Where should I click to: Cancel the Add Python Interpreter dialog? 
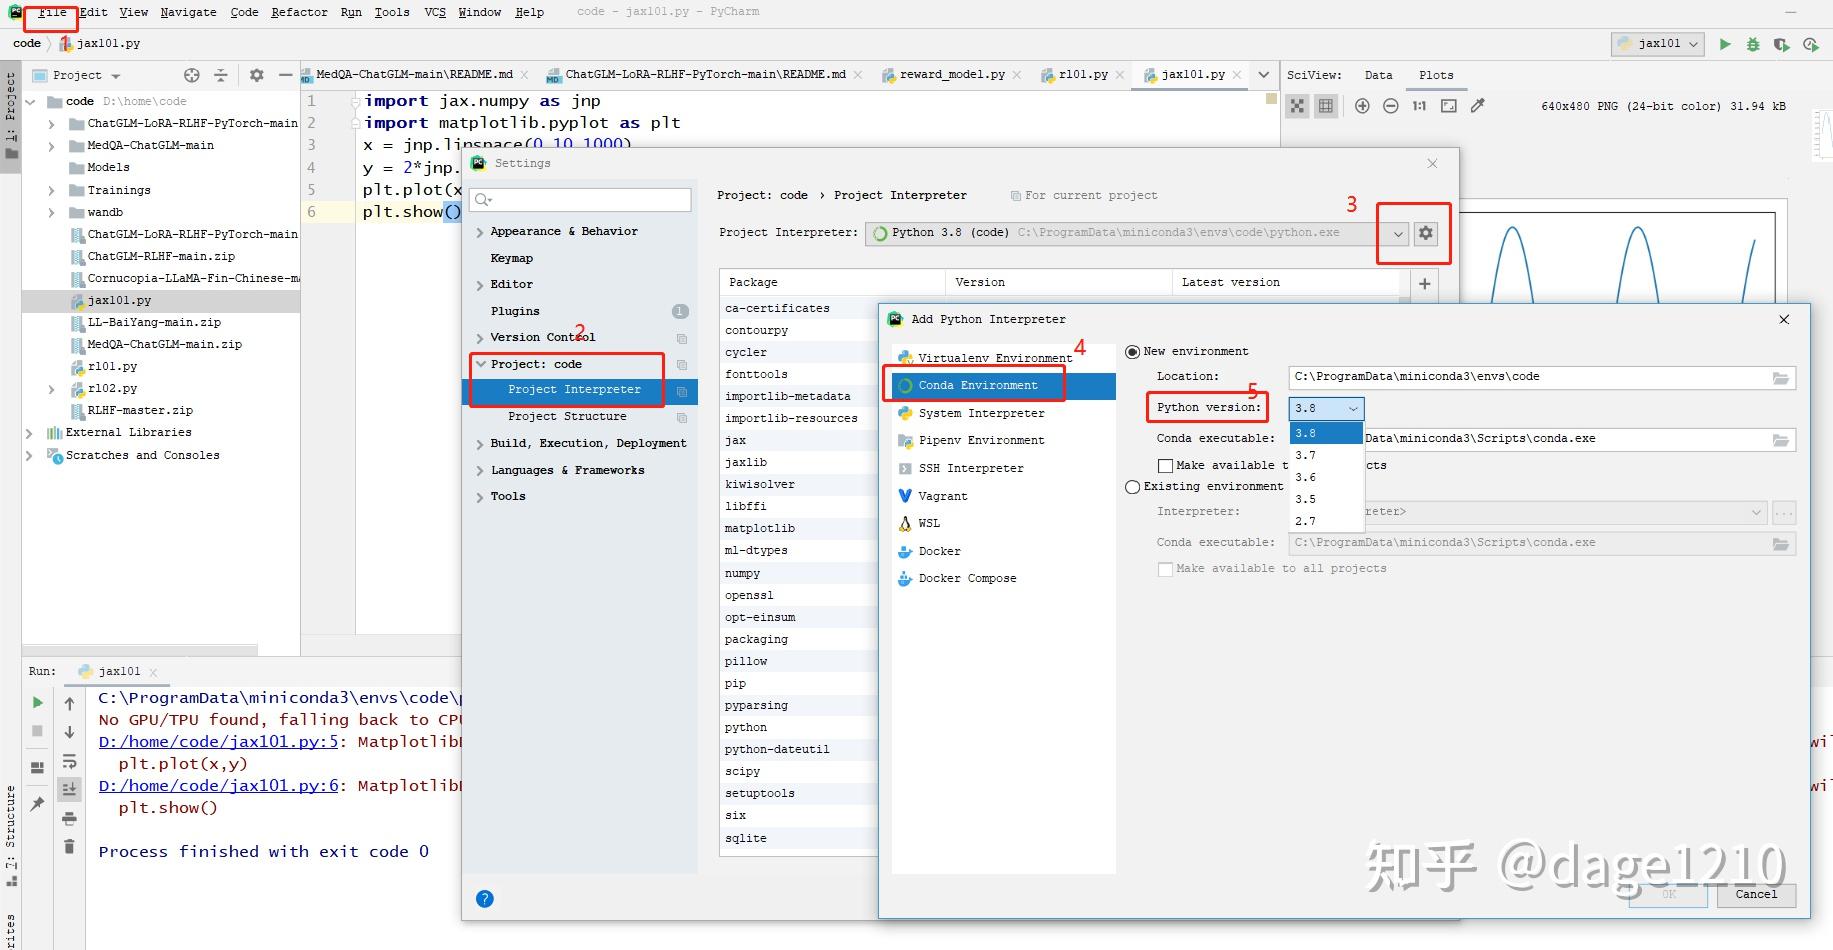click(1757, 895)
